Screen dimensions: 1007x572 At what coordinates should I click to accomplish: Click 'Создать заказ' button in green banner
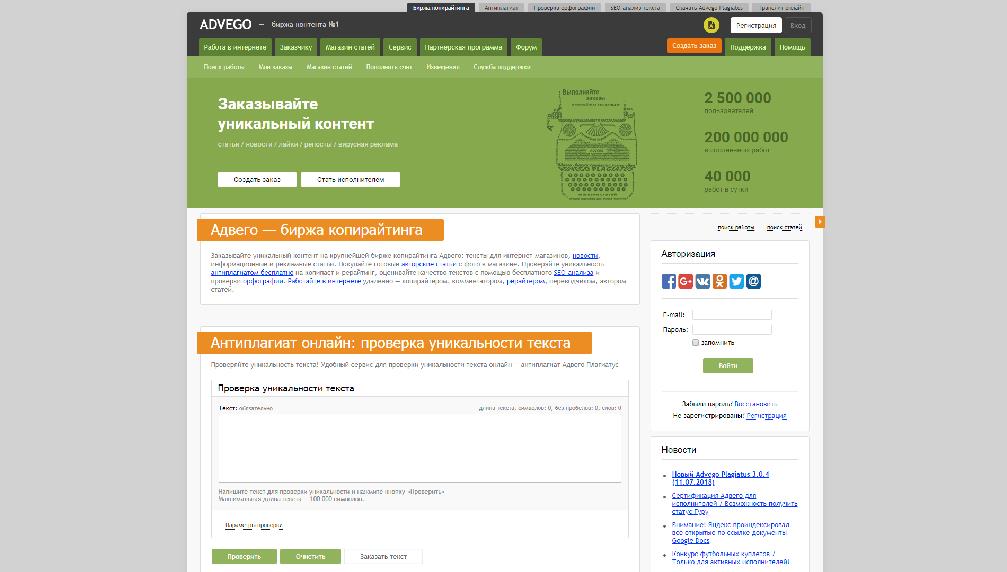click(x=257, y=180)
